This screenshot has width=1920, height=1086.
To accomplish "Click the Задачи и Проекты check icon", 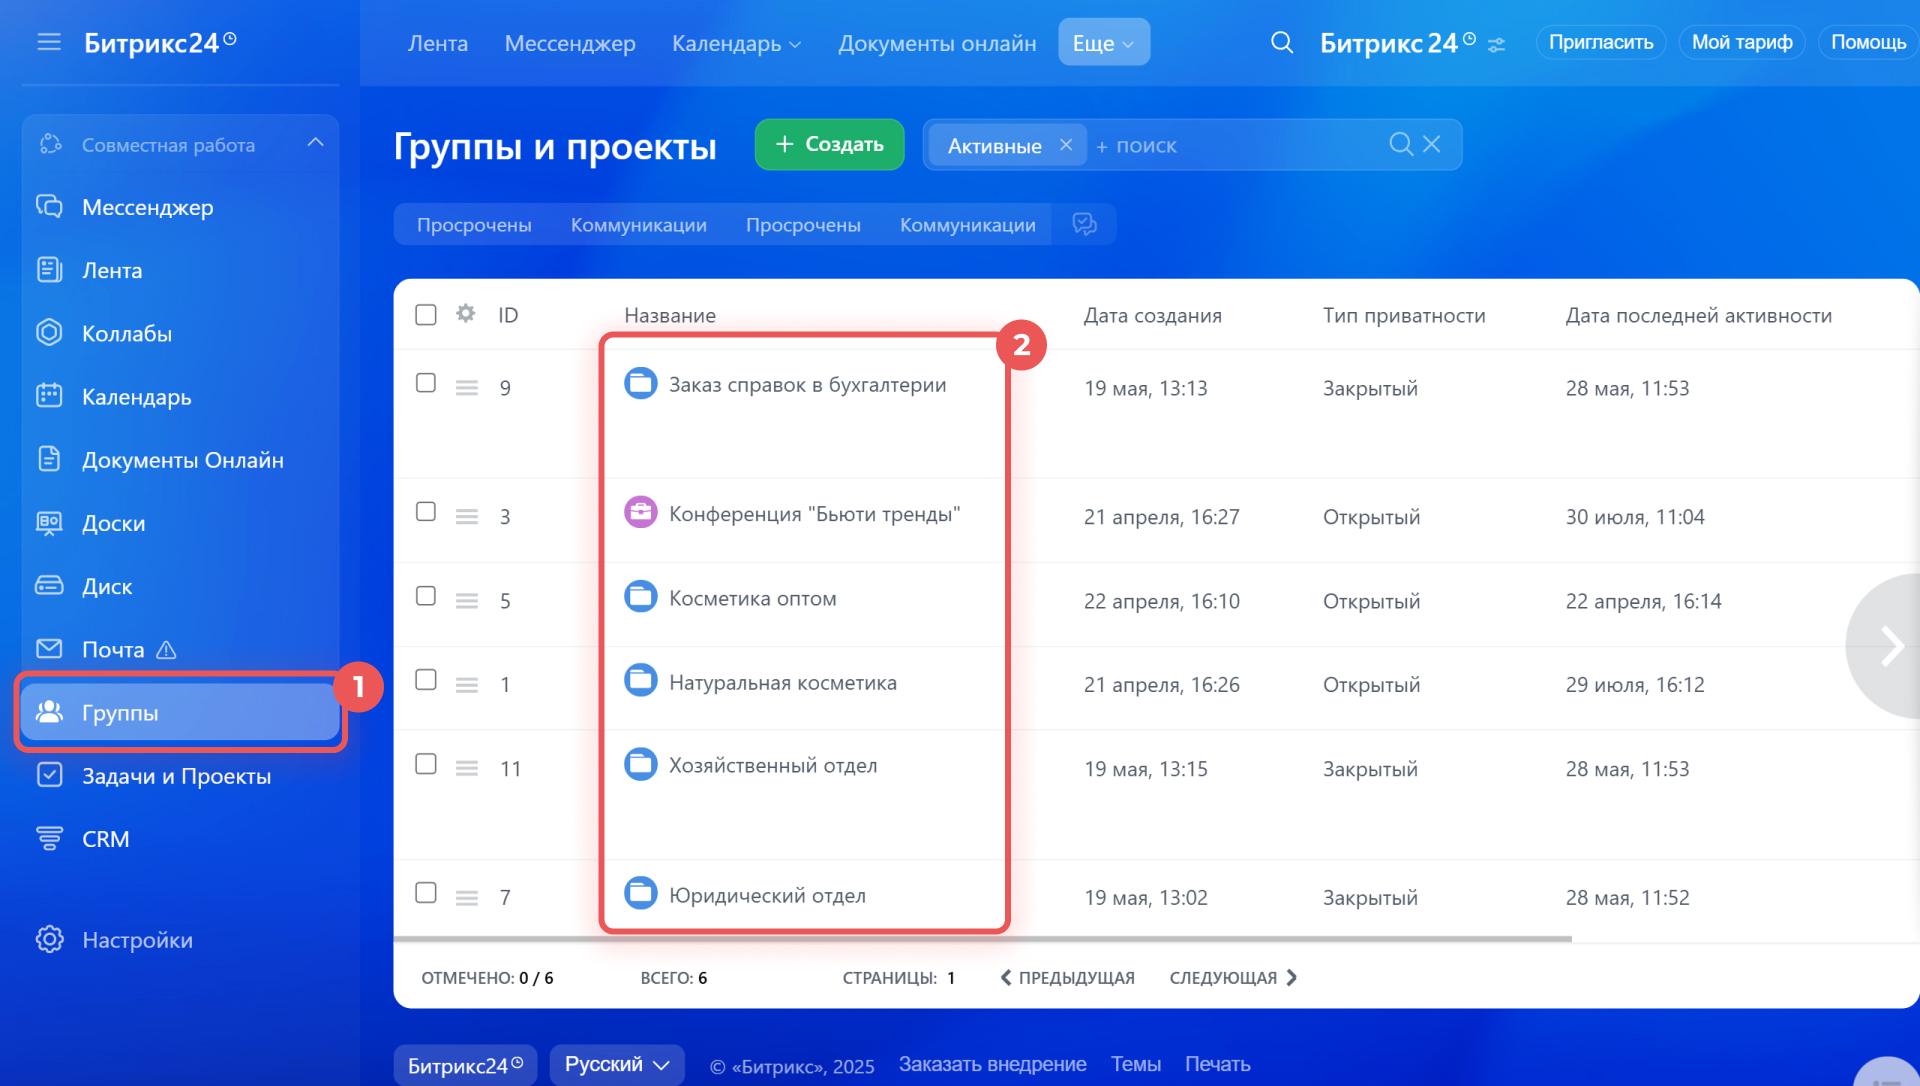I will [49, 775].
